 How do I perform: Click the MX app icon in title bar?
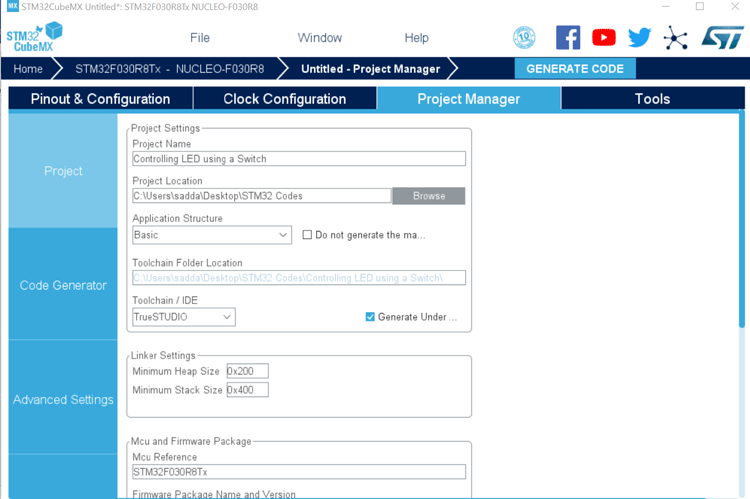click(x=13, y=7)
